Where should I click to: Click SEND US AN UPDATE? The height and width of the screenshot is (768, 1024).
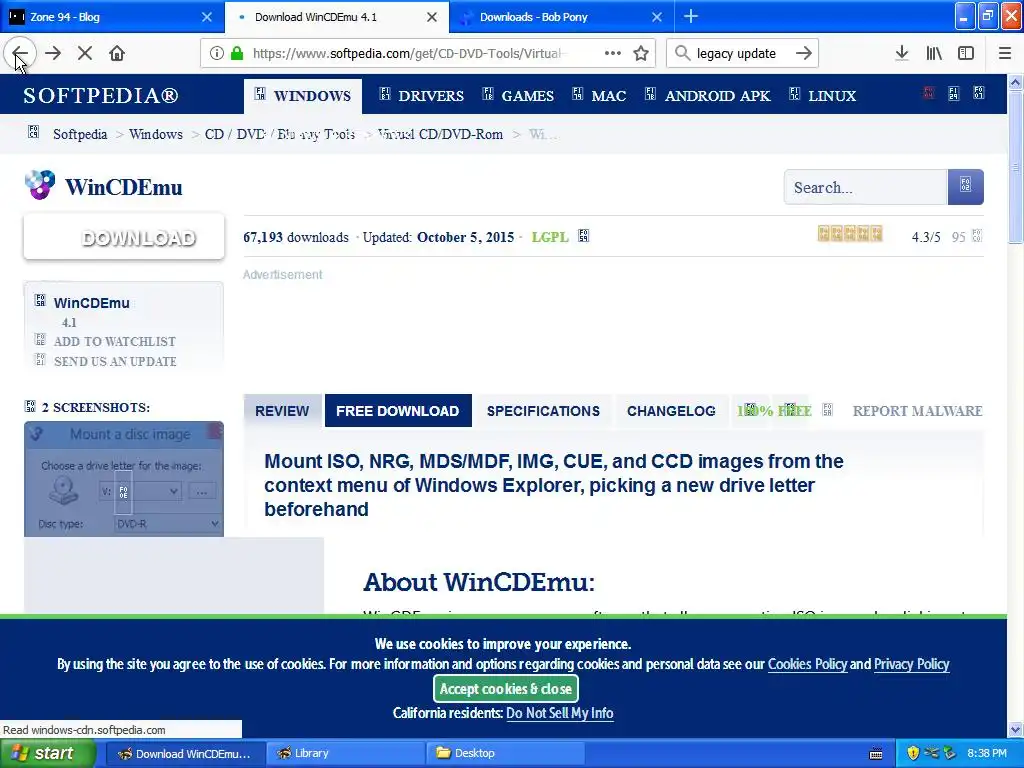[115, 361]
